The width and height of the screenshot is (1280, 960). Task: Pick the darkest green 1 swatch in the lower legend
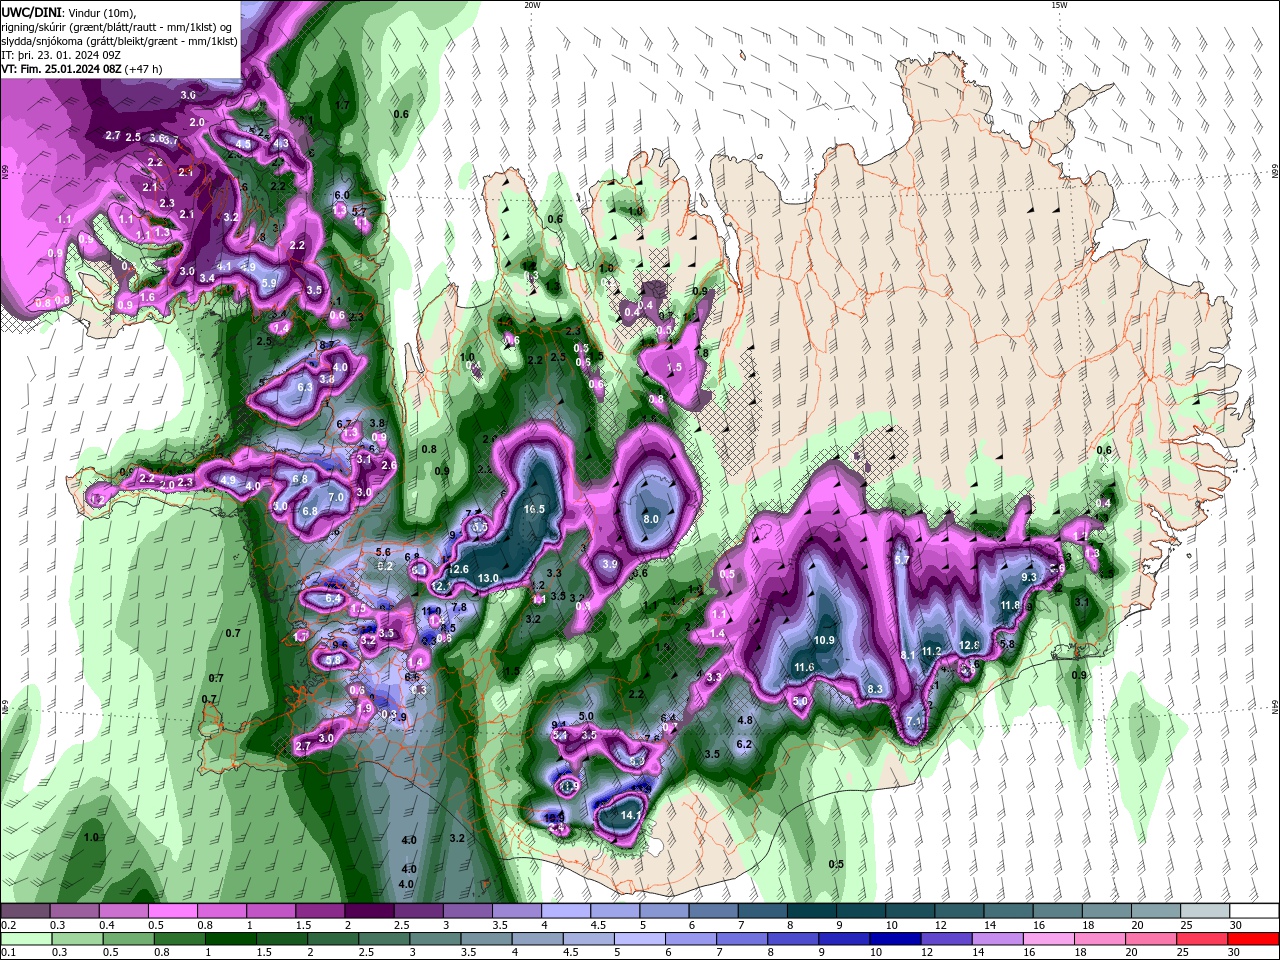pyautogui.click(x=230, y=939)
